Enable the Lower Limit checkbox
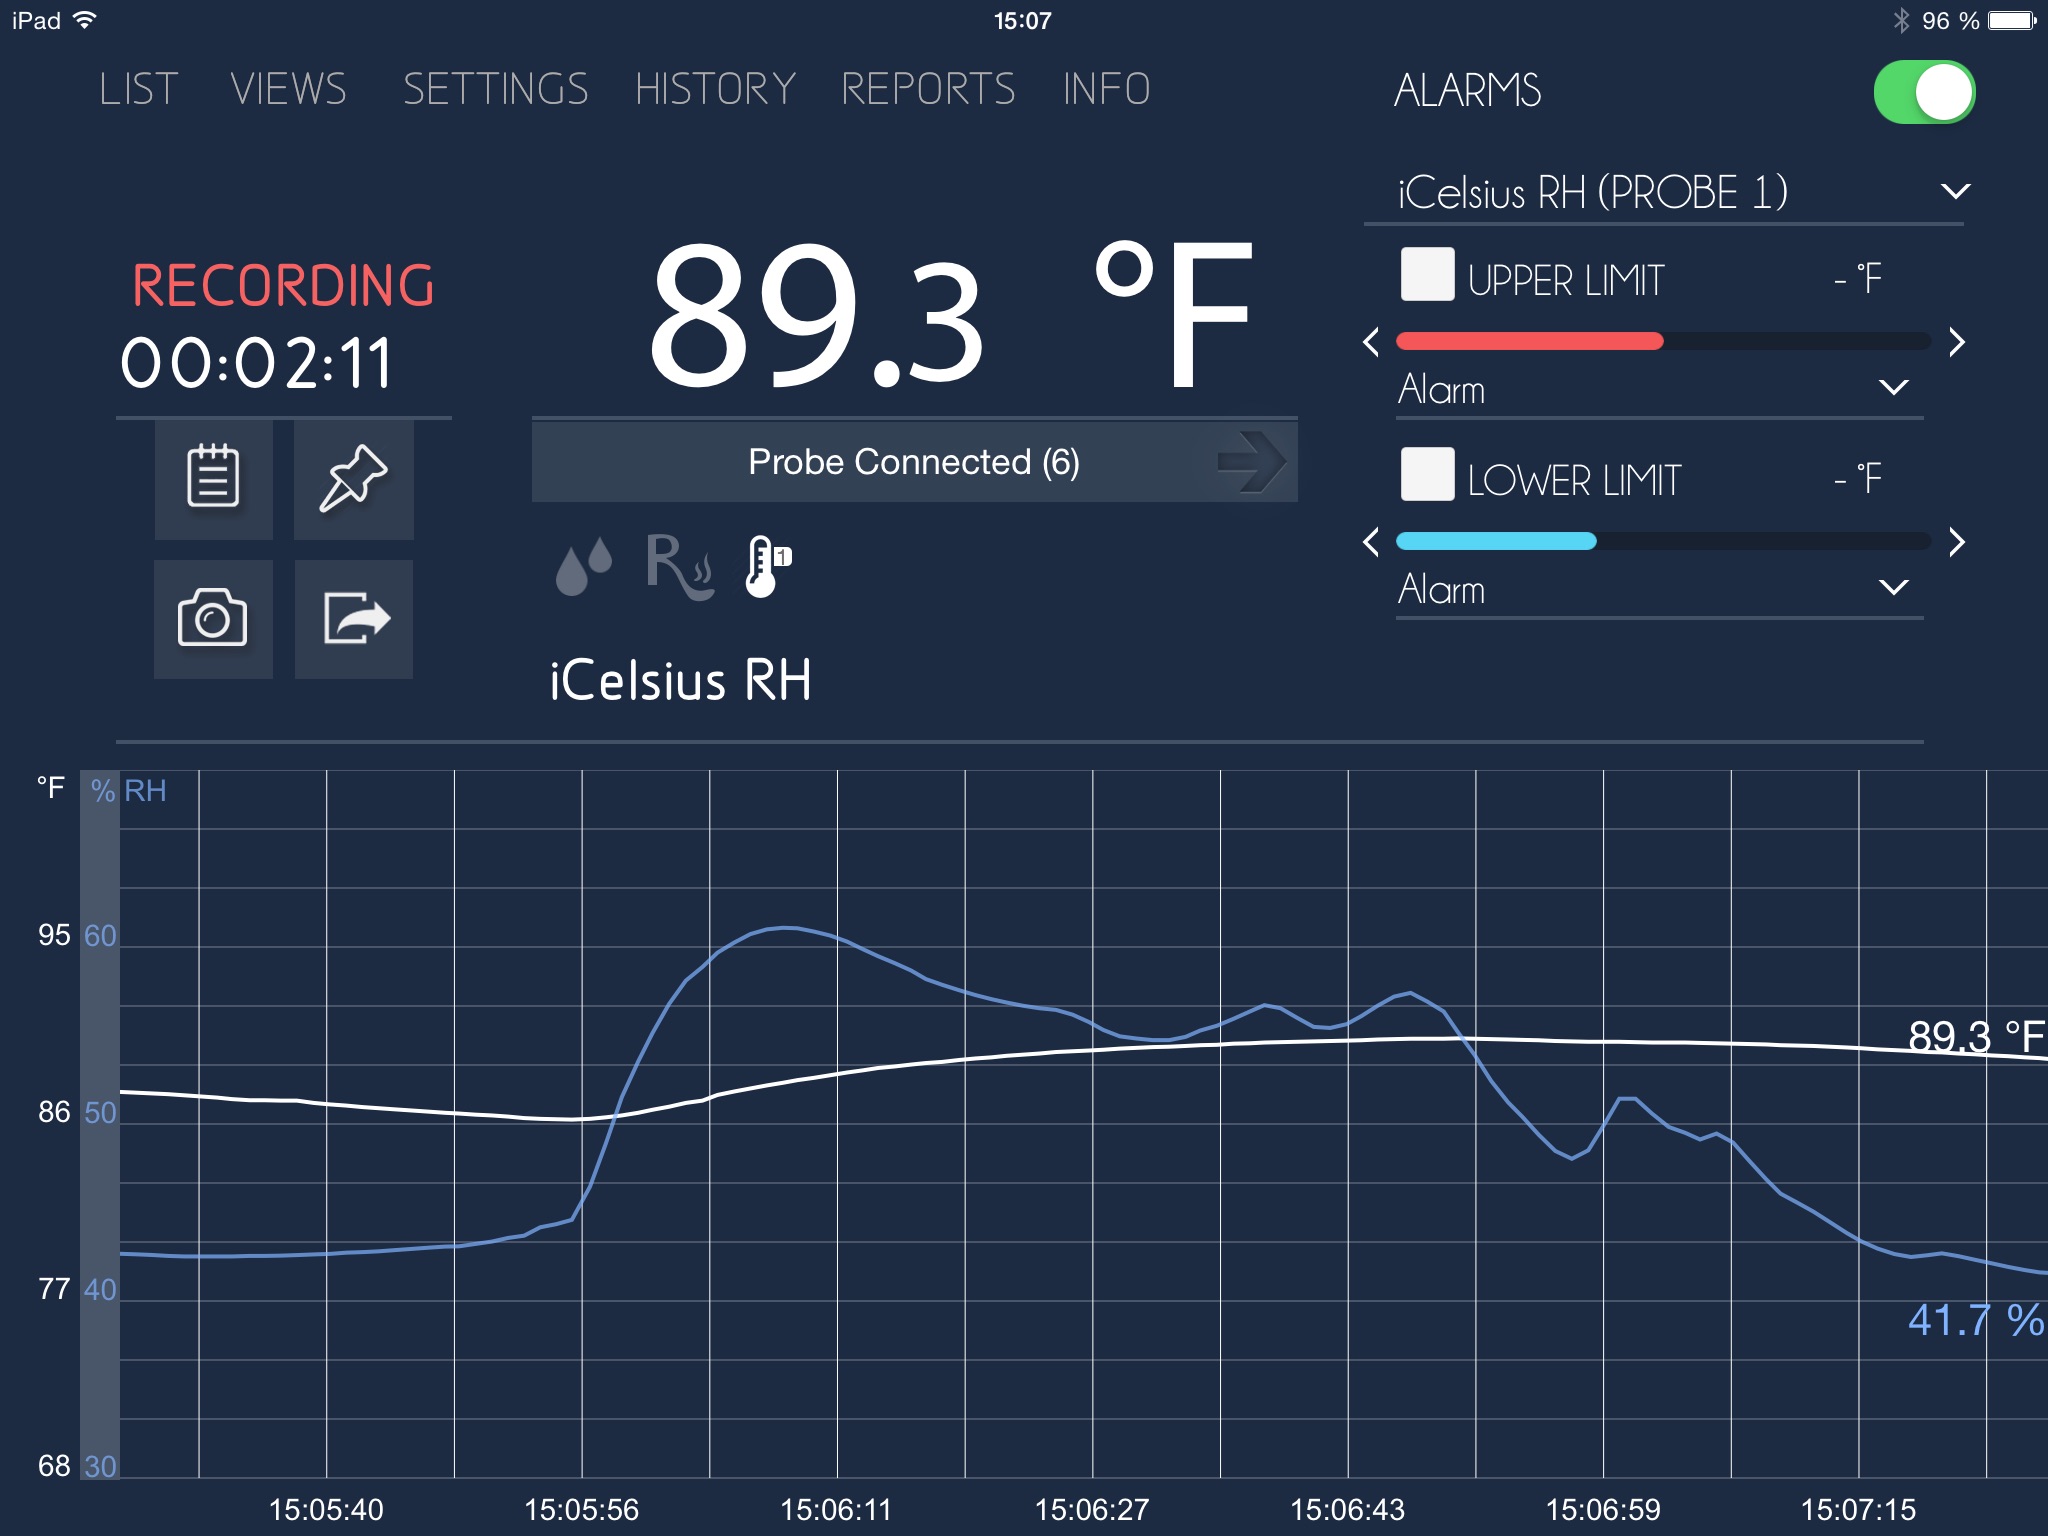2048x1536 pixels. point(1427,474)
